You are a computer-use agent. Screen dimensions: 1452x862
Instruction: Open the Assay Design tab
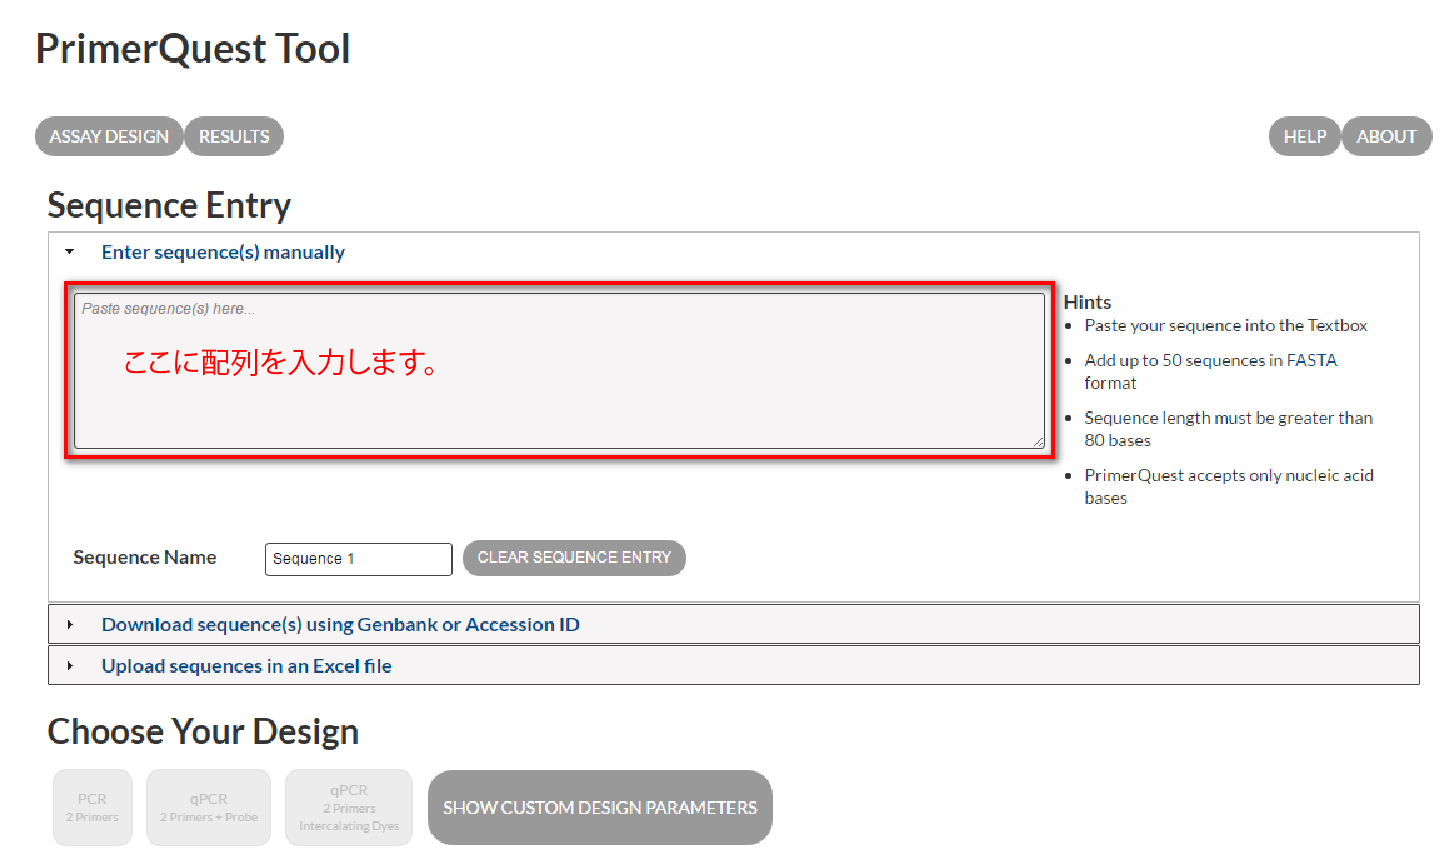pyautogui.click(x=109, y=137)
